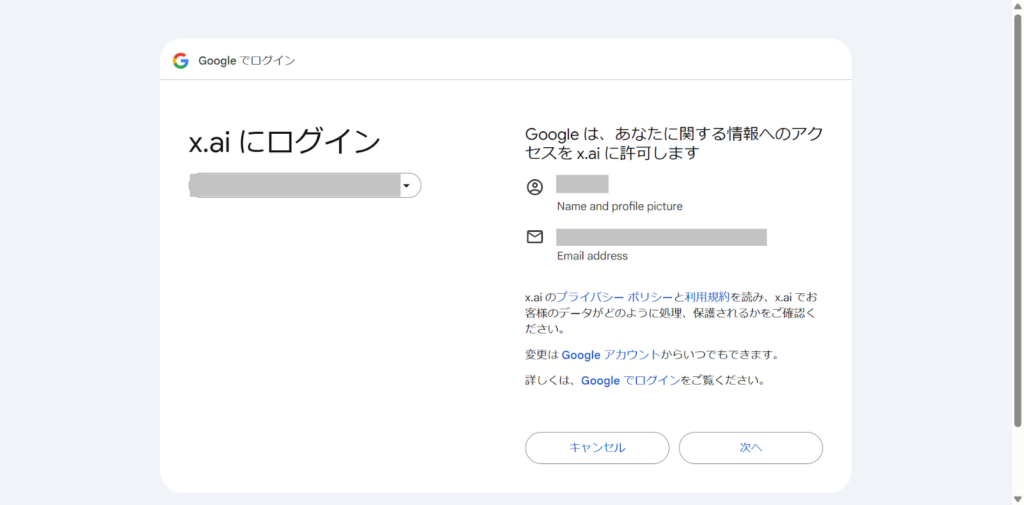Click the envelope email icon
This screenshot has height=505, width=1024.
click(534, 237)
